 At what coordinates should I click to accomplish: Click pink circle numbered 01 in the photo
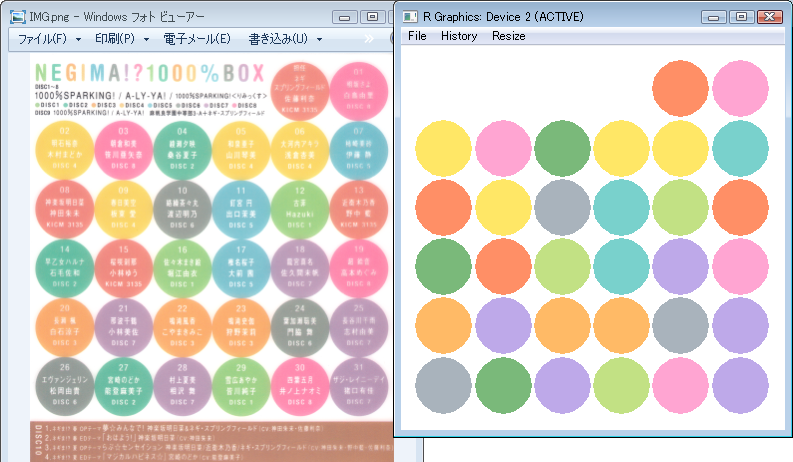(x=359, y=91)
